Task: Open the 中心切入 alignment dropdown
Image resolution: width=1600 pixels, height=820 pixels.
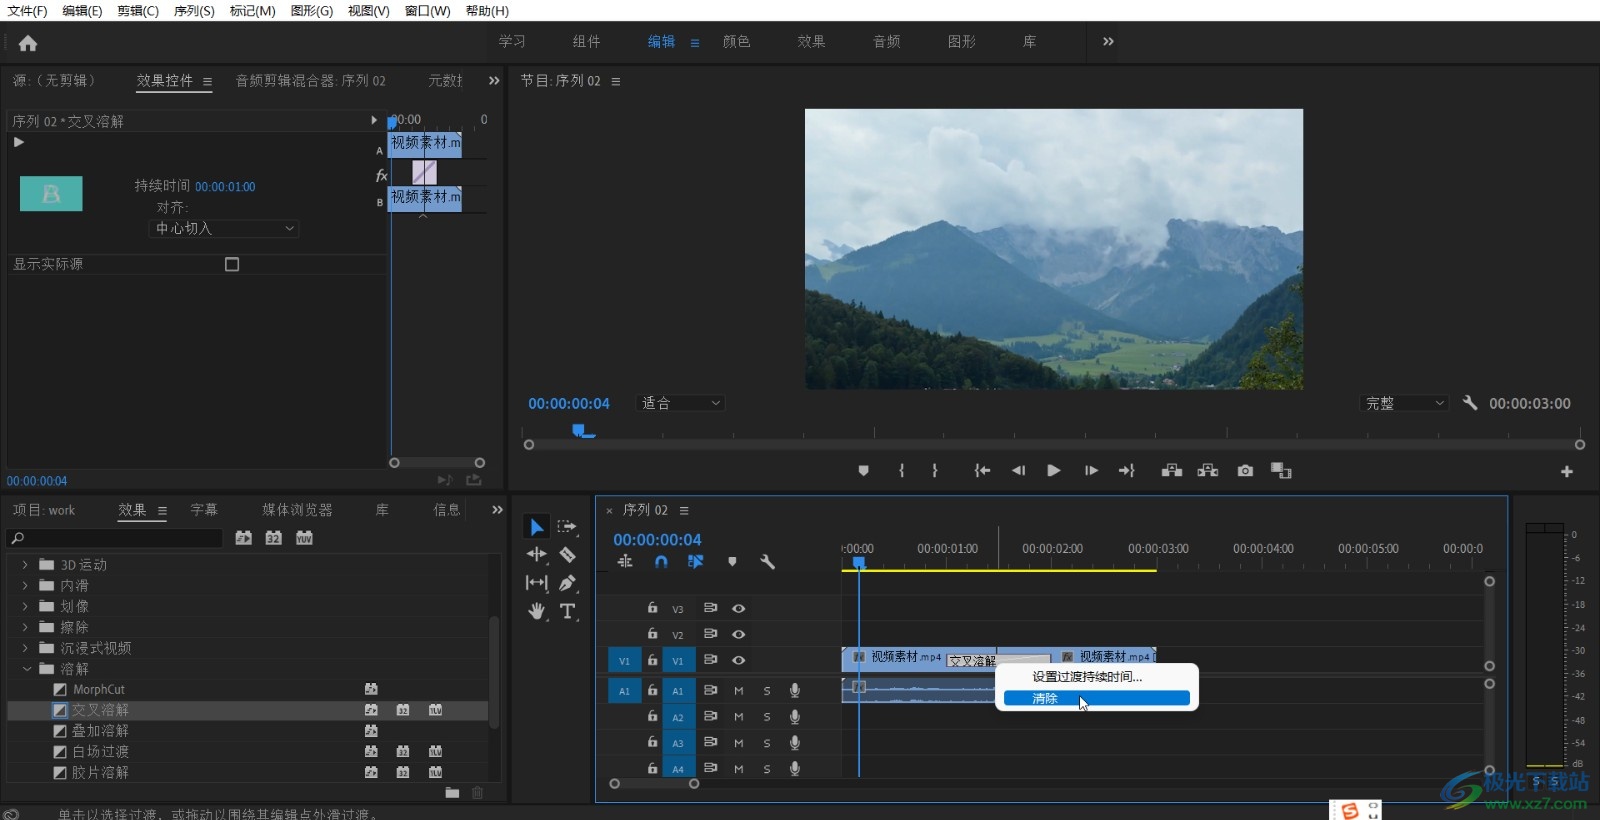Action: 224,228
